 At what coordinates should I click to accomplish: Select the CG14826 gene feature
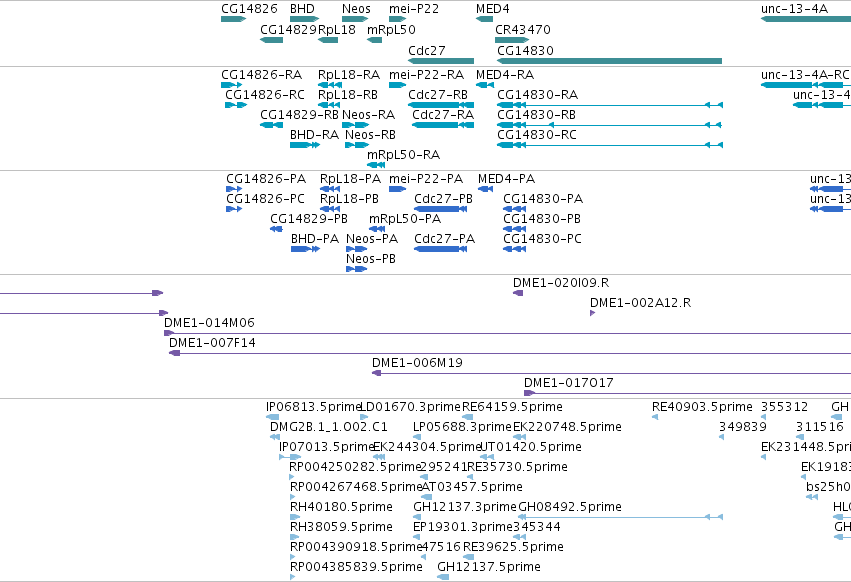coord(233,20)
